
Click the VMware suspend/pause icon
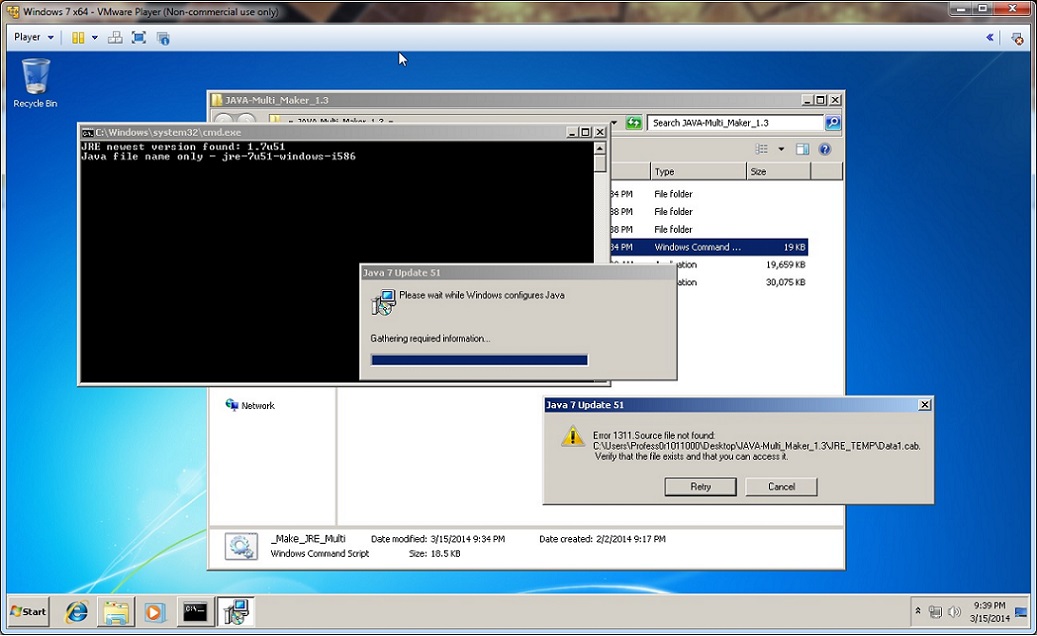click(78, 38)
